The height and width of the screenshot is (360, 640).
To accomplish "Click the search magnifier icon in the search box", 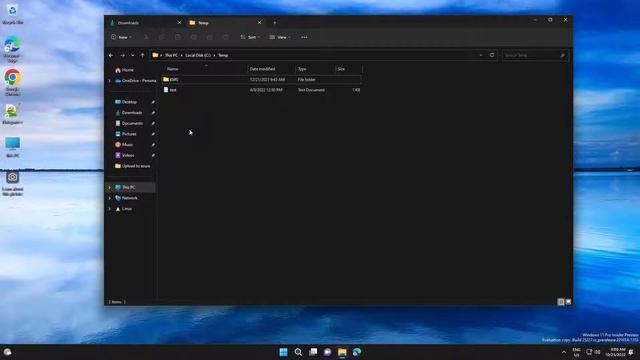I will coord(562,55).
